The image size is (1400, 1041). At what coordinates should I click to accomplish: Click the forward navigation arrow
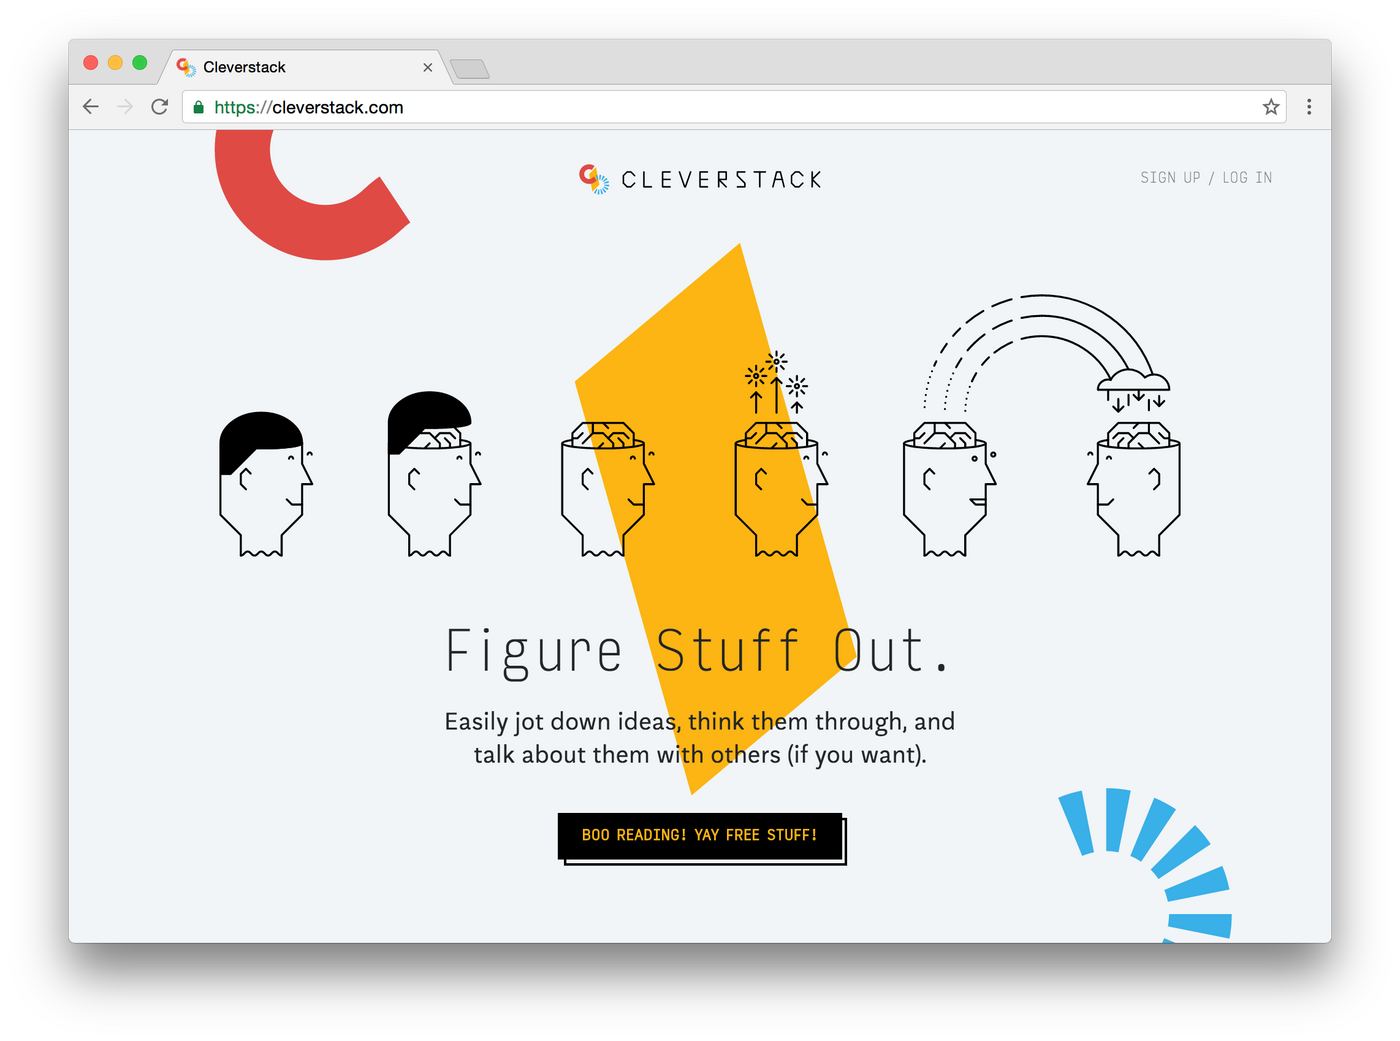[x=124, y=106]
